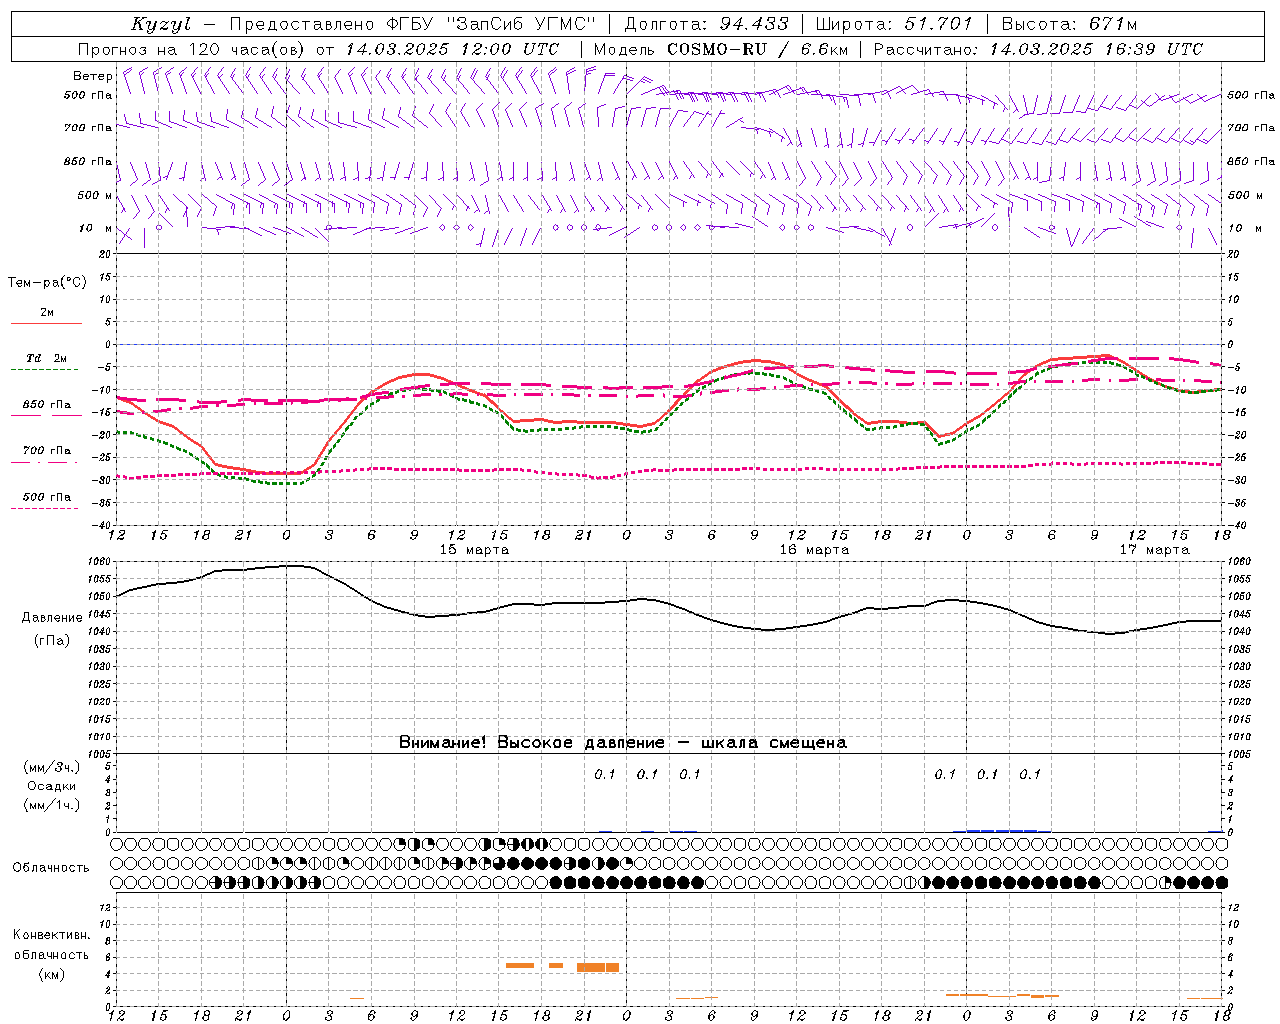Click the "Модель COSMO-RU / 6.6км" text

[x=720, y=49]
